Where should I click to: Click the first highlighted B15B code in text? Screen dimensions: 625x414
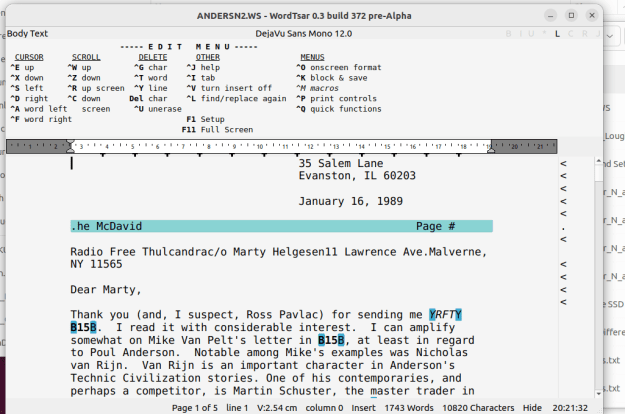[83, 327]
